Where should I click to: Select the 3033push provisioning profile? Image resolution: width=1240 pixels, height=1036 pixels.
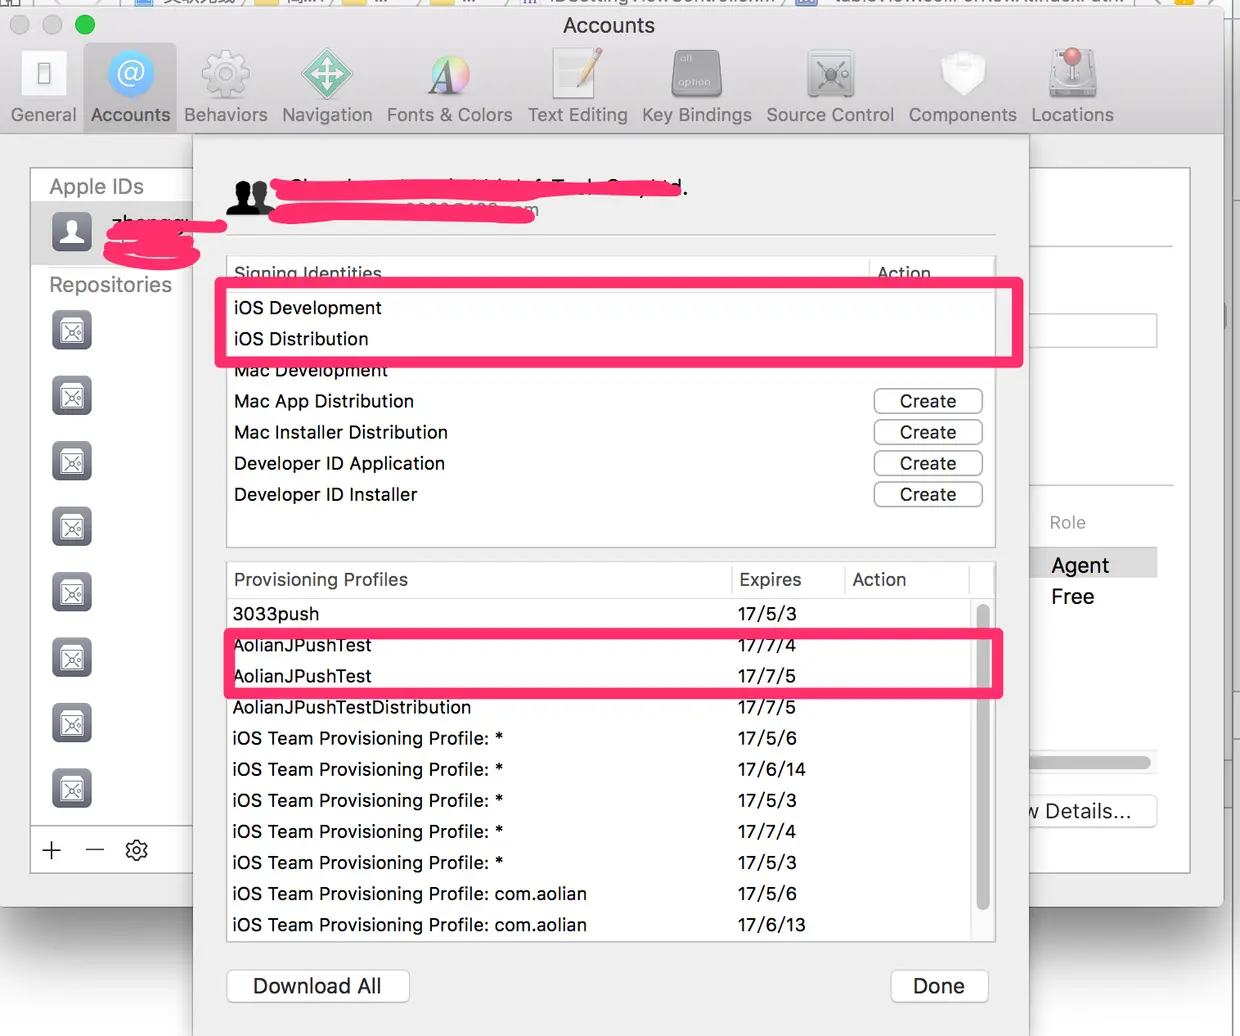click(600, 614)
